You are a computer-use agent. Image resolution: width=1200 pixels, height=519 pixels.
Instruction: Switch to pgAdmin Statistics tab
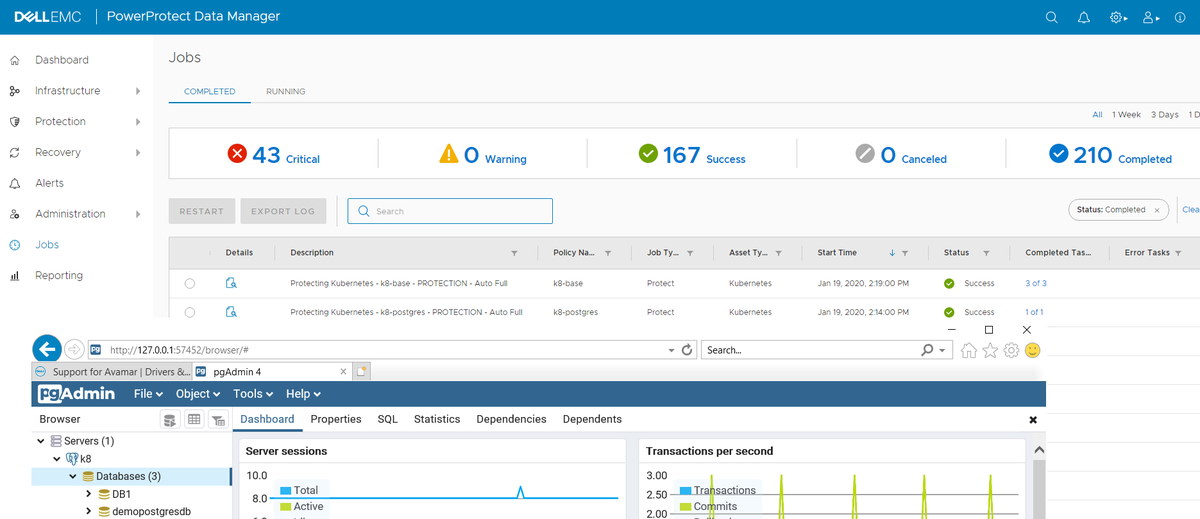[x=437, y=419]
